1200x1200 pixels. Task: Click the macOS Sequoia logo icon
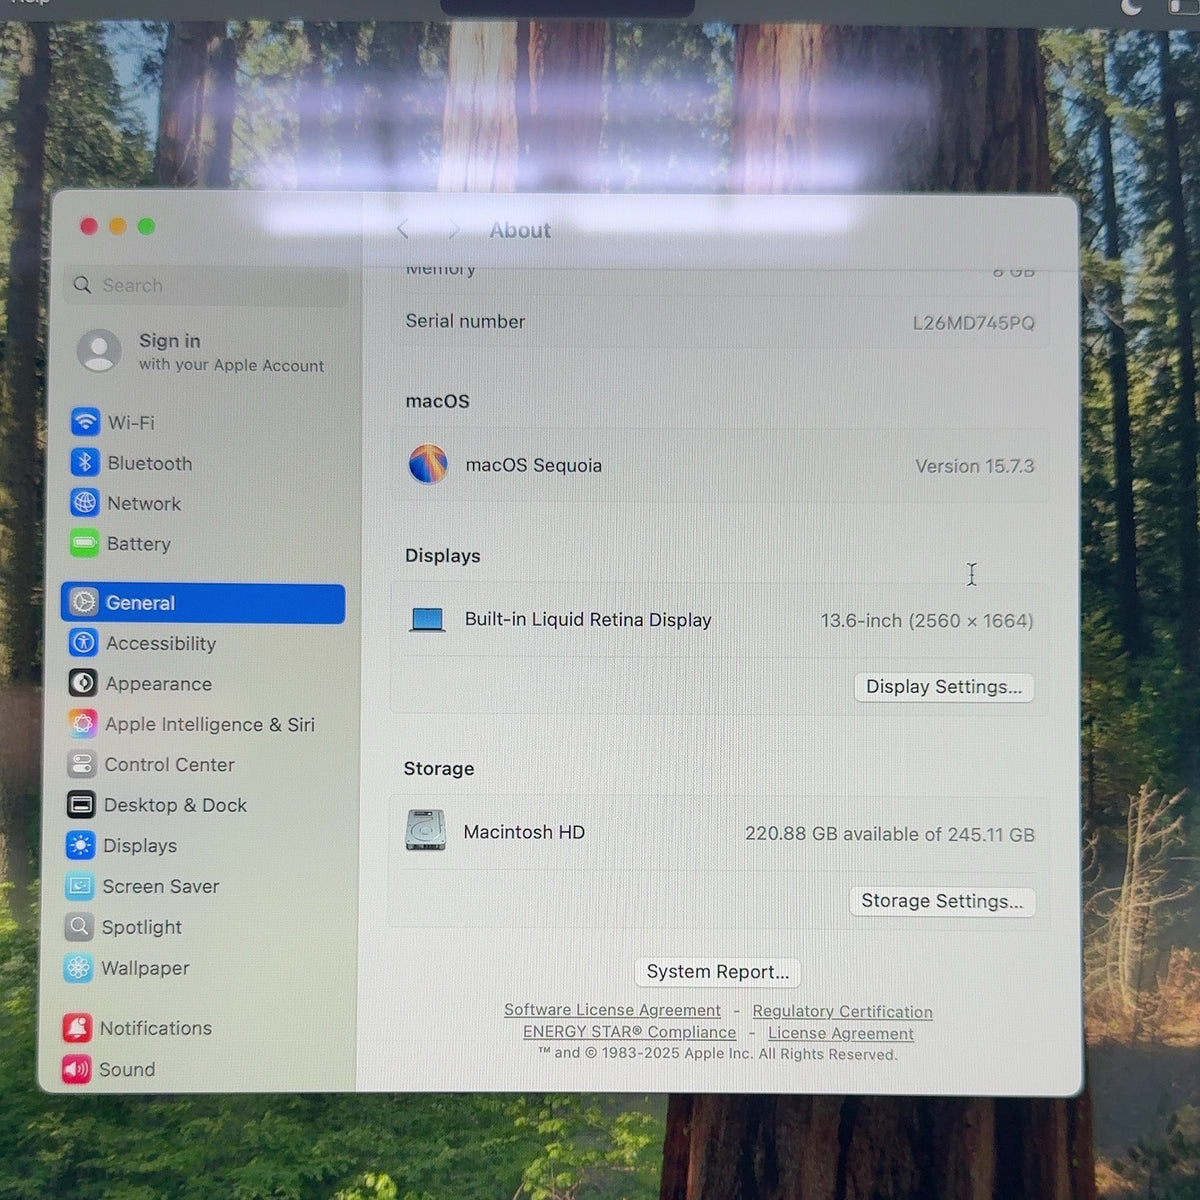[x=428, y=464]
